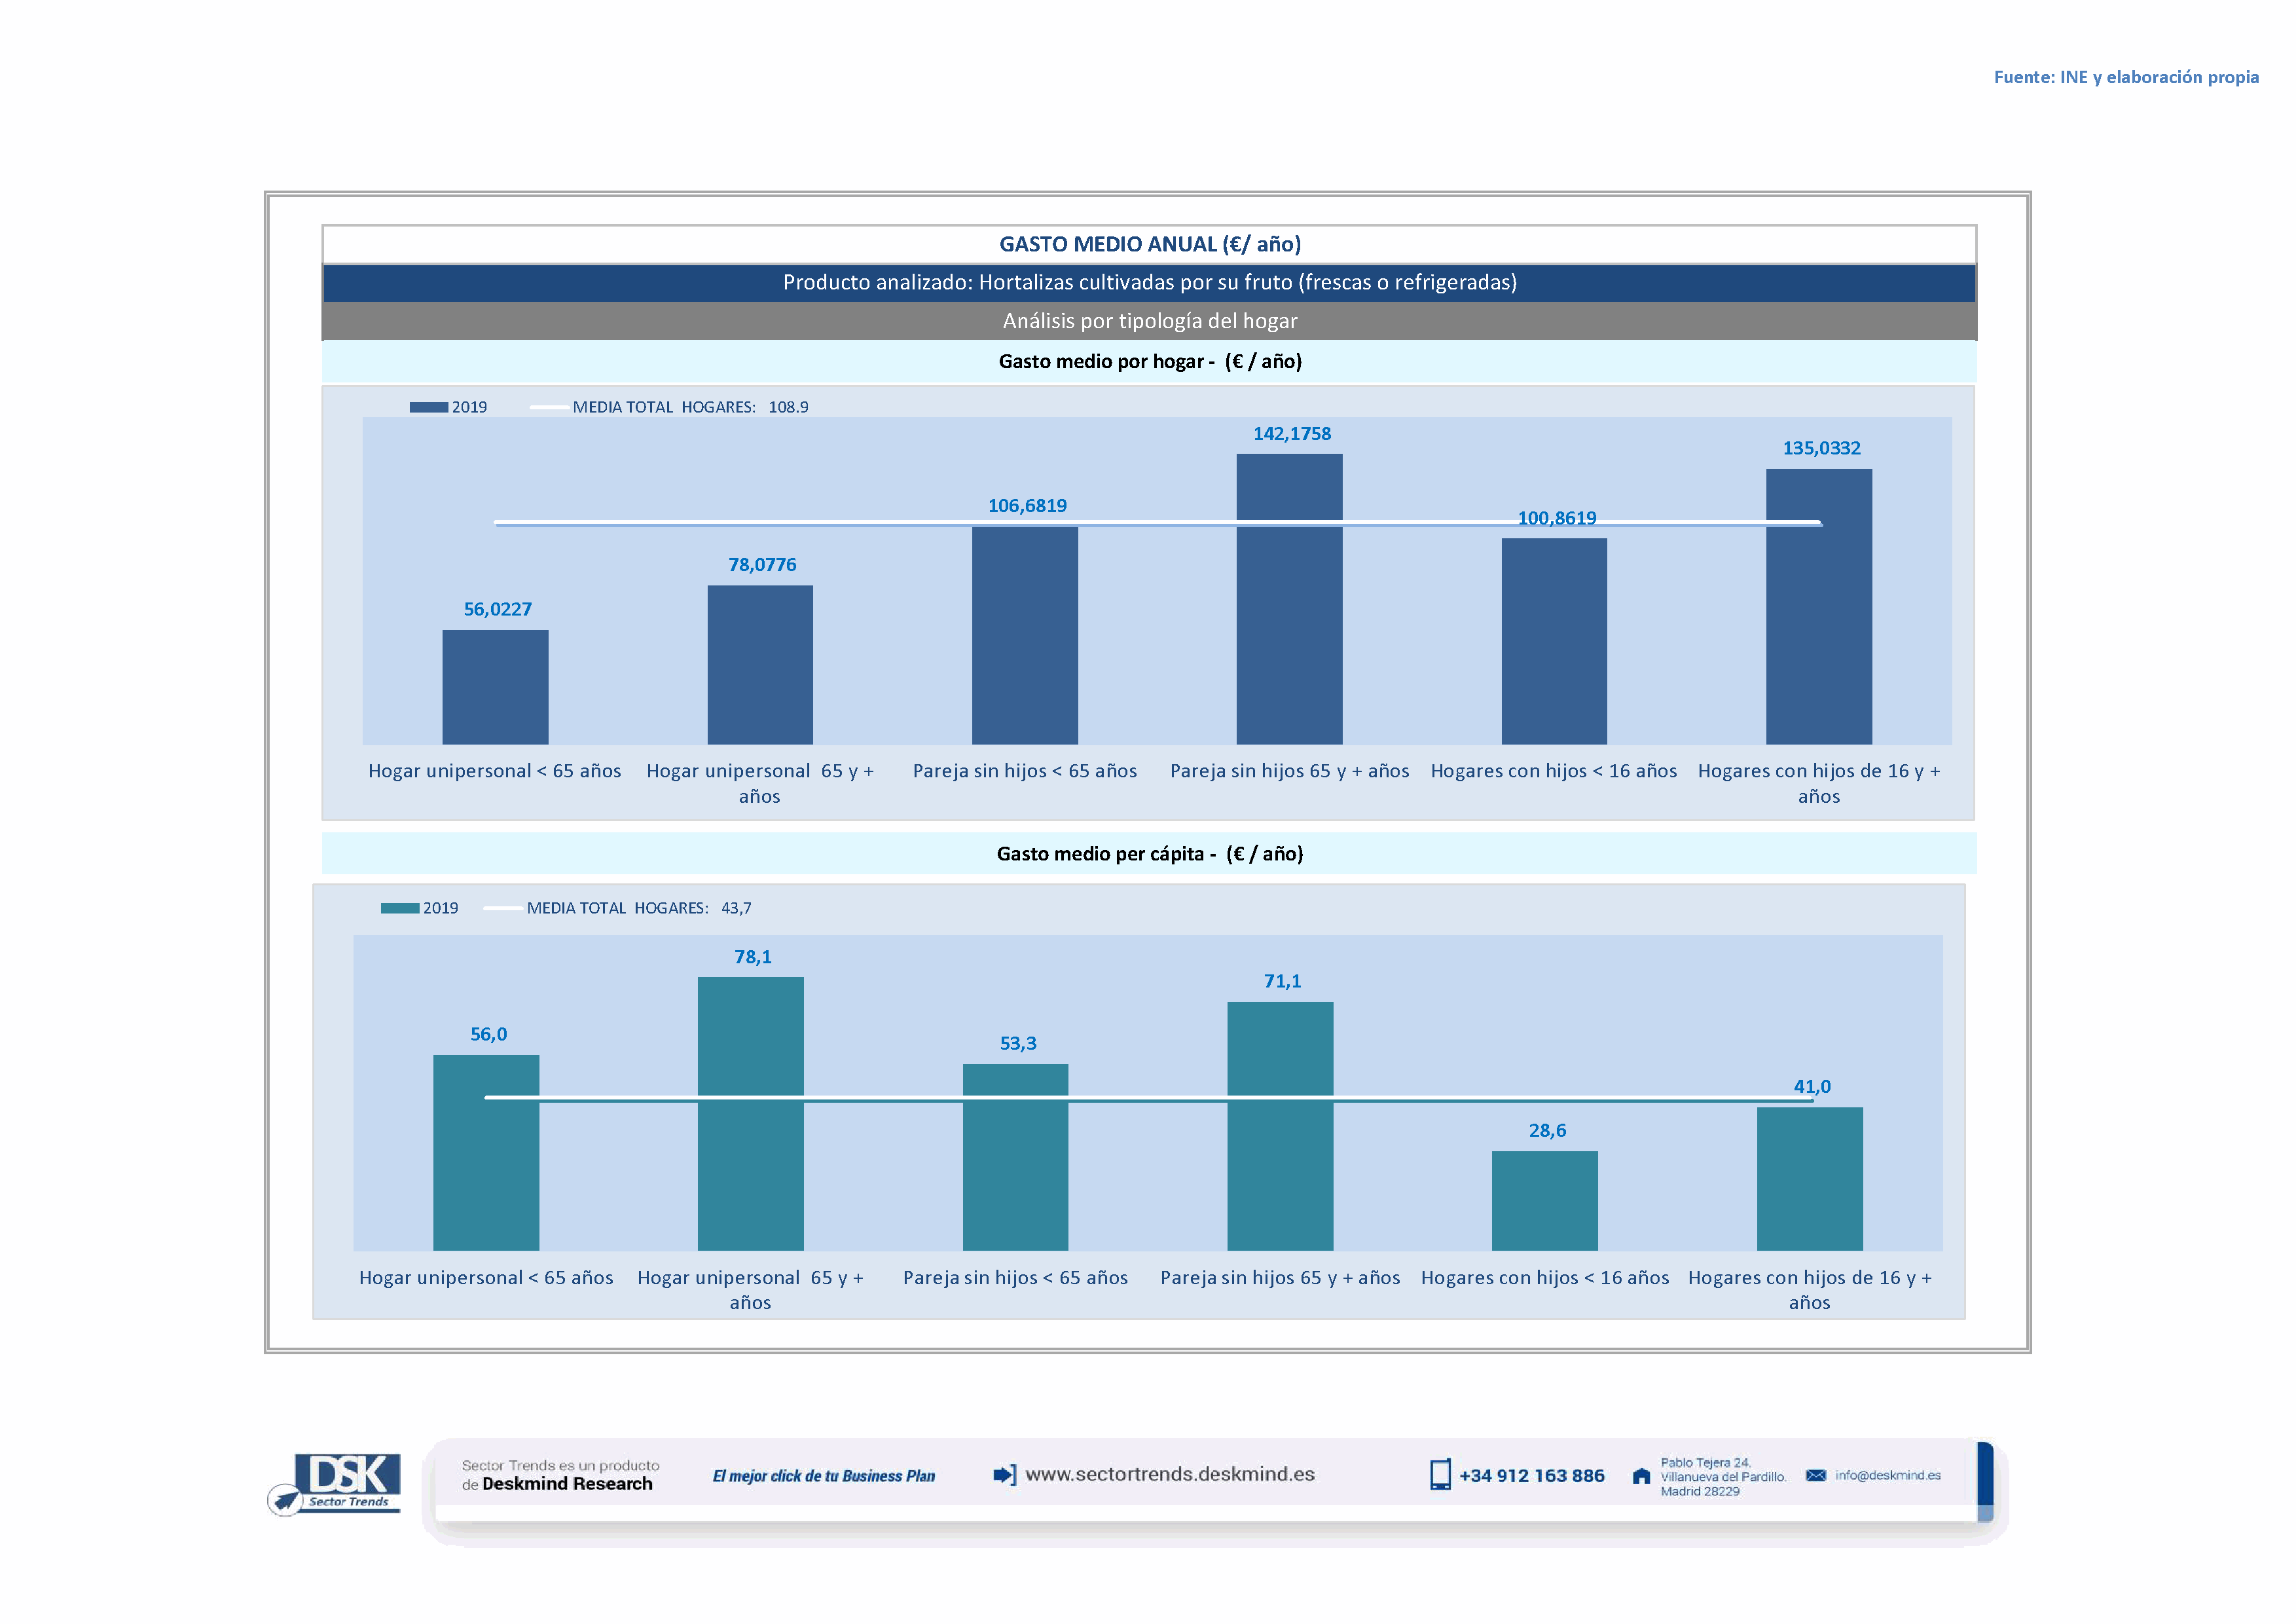
Task: Select the 28,6 teal bar in bottom chart
Action: point(1544,1200)
